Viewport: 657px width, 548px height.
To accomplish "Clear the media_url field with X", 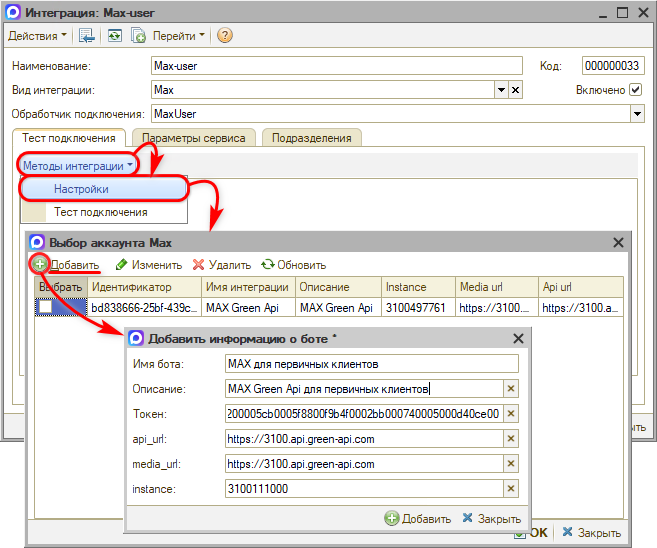I will (x=511, y=464).
